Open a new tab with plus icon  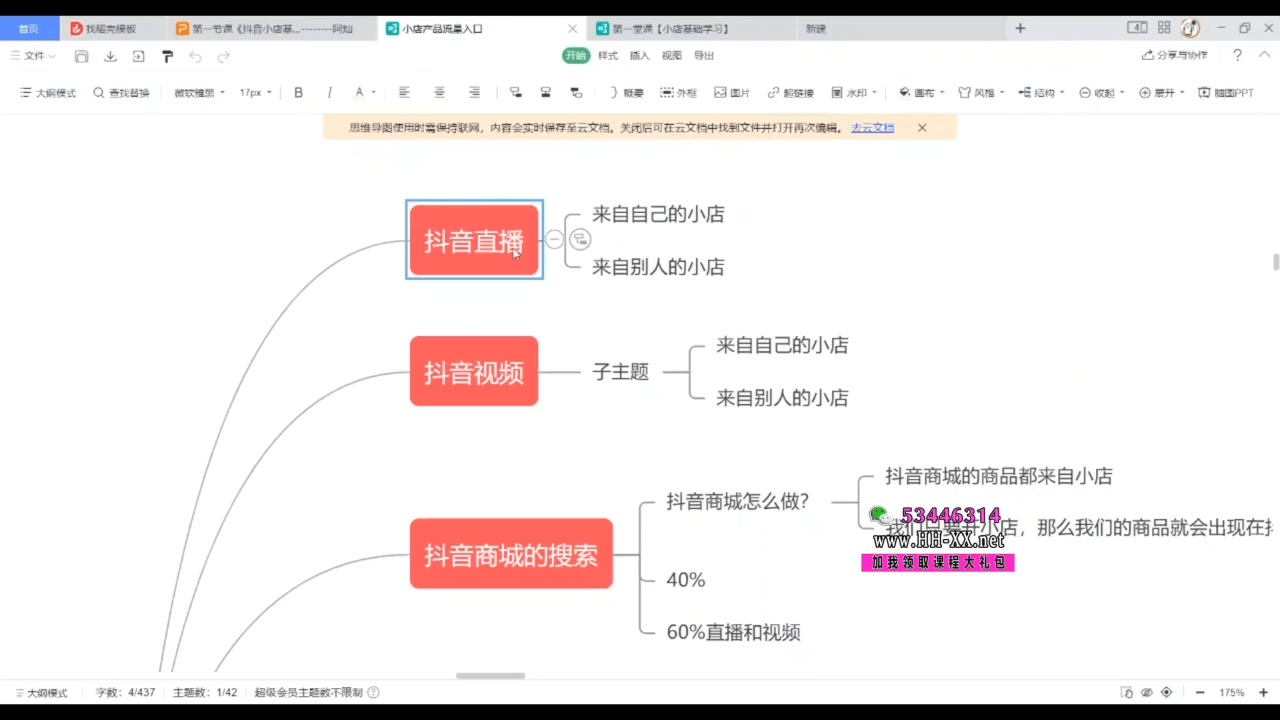1020,29
